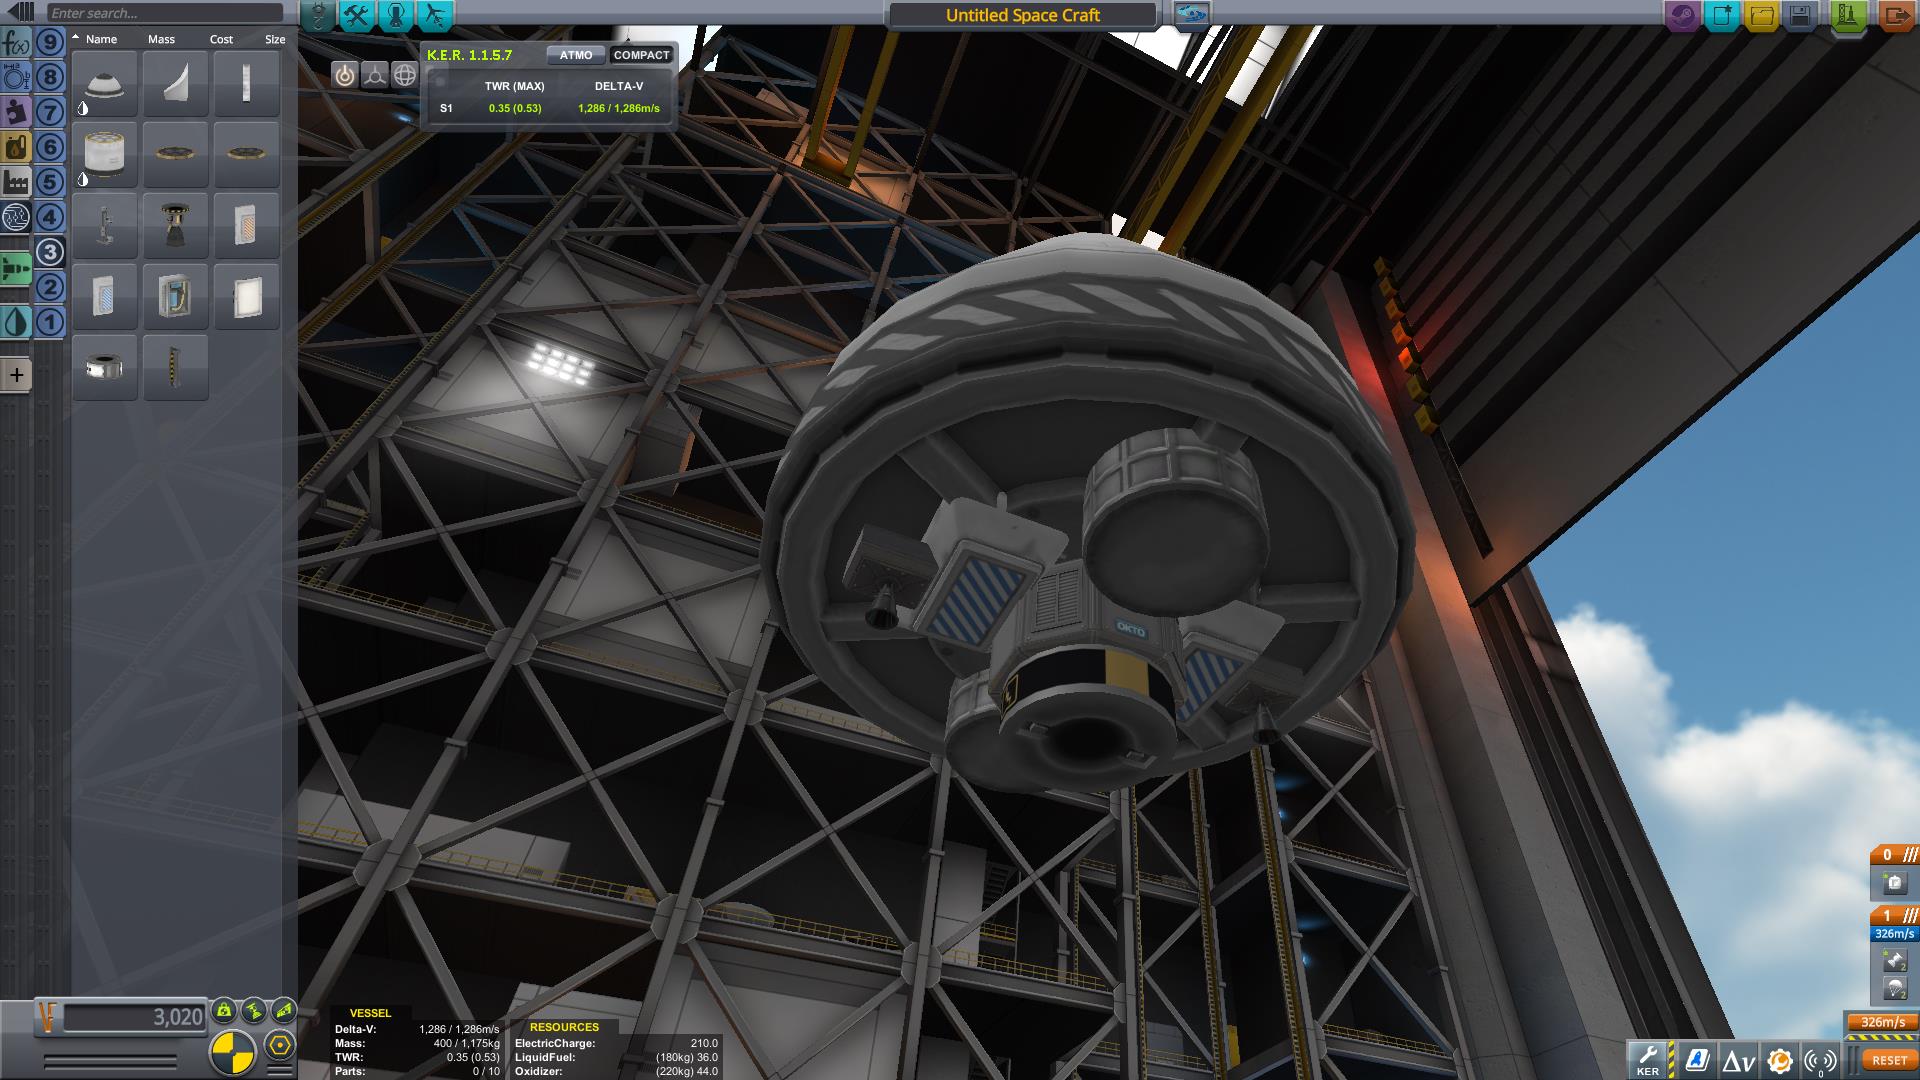Open the tech level filter icon
Screen dimensions: 1920x1080
coord(16,217)
